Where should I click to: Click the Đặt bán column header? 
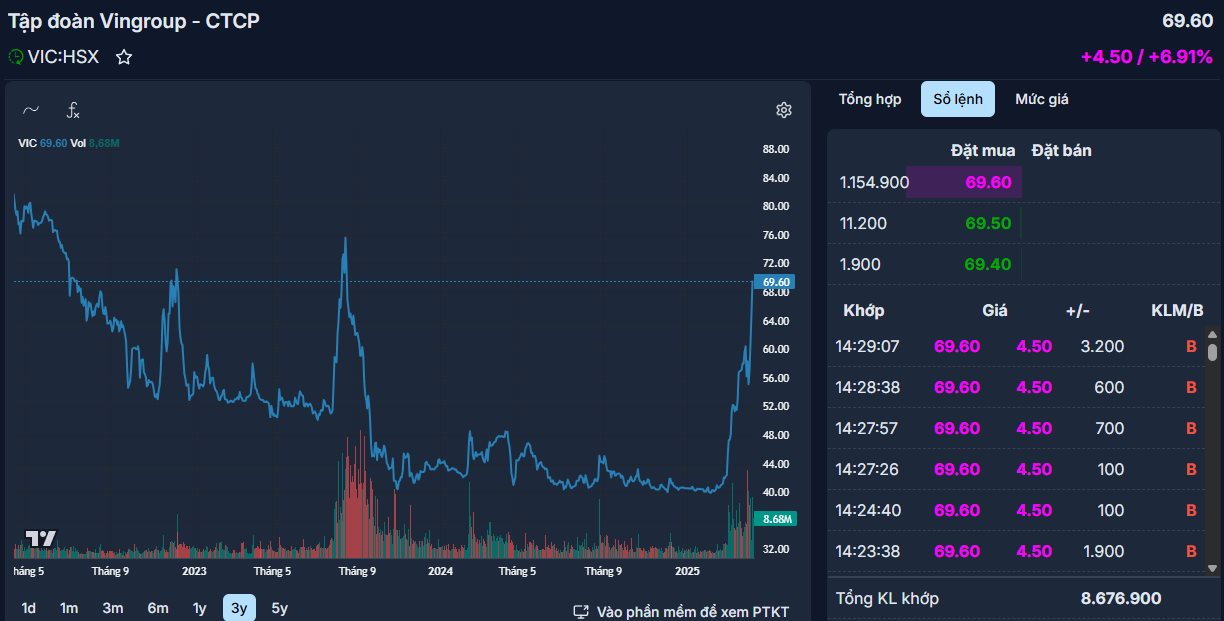coord(1062,150)
